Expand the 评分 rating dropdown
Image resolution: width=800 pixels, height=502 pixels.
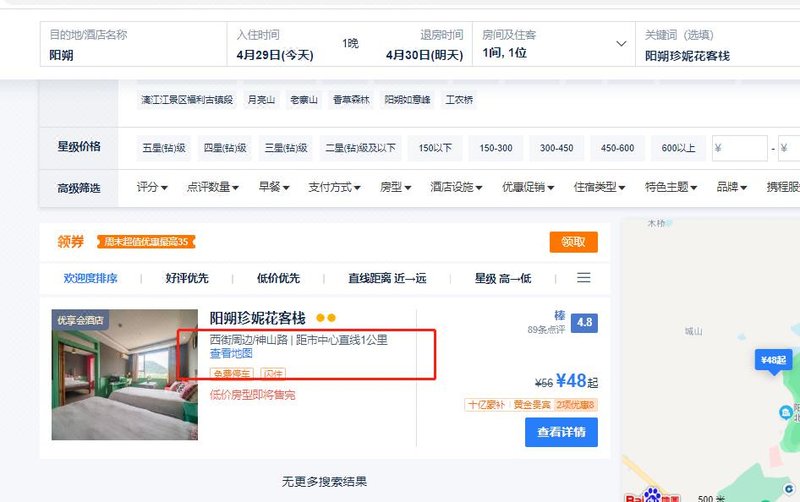click(x=151, y=187)
